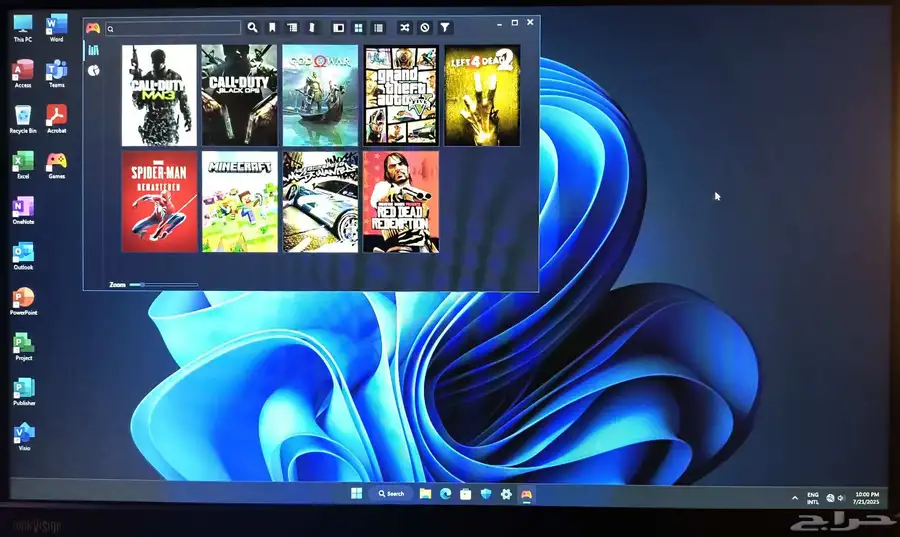
Task: Open the Statistics pie chart sidebar icon
Action: click(94, 71)
